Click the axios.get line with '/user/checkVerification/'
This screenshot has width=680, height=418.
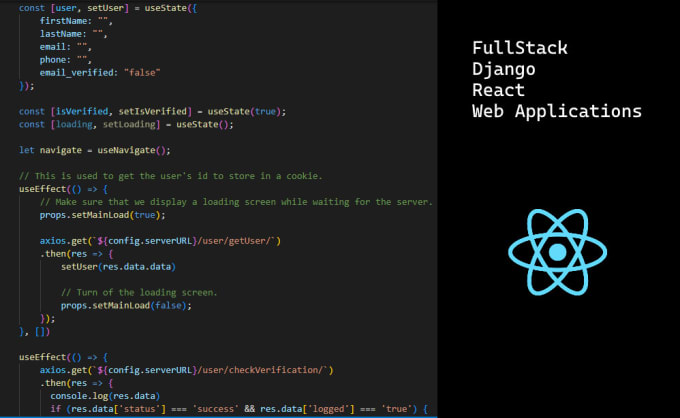186,370
